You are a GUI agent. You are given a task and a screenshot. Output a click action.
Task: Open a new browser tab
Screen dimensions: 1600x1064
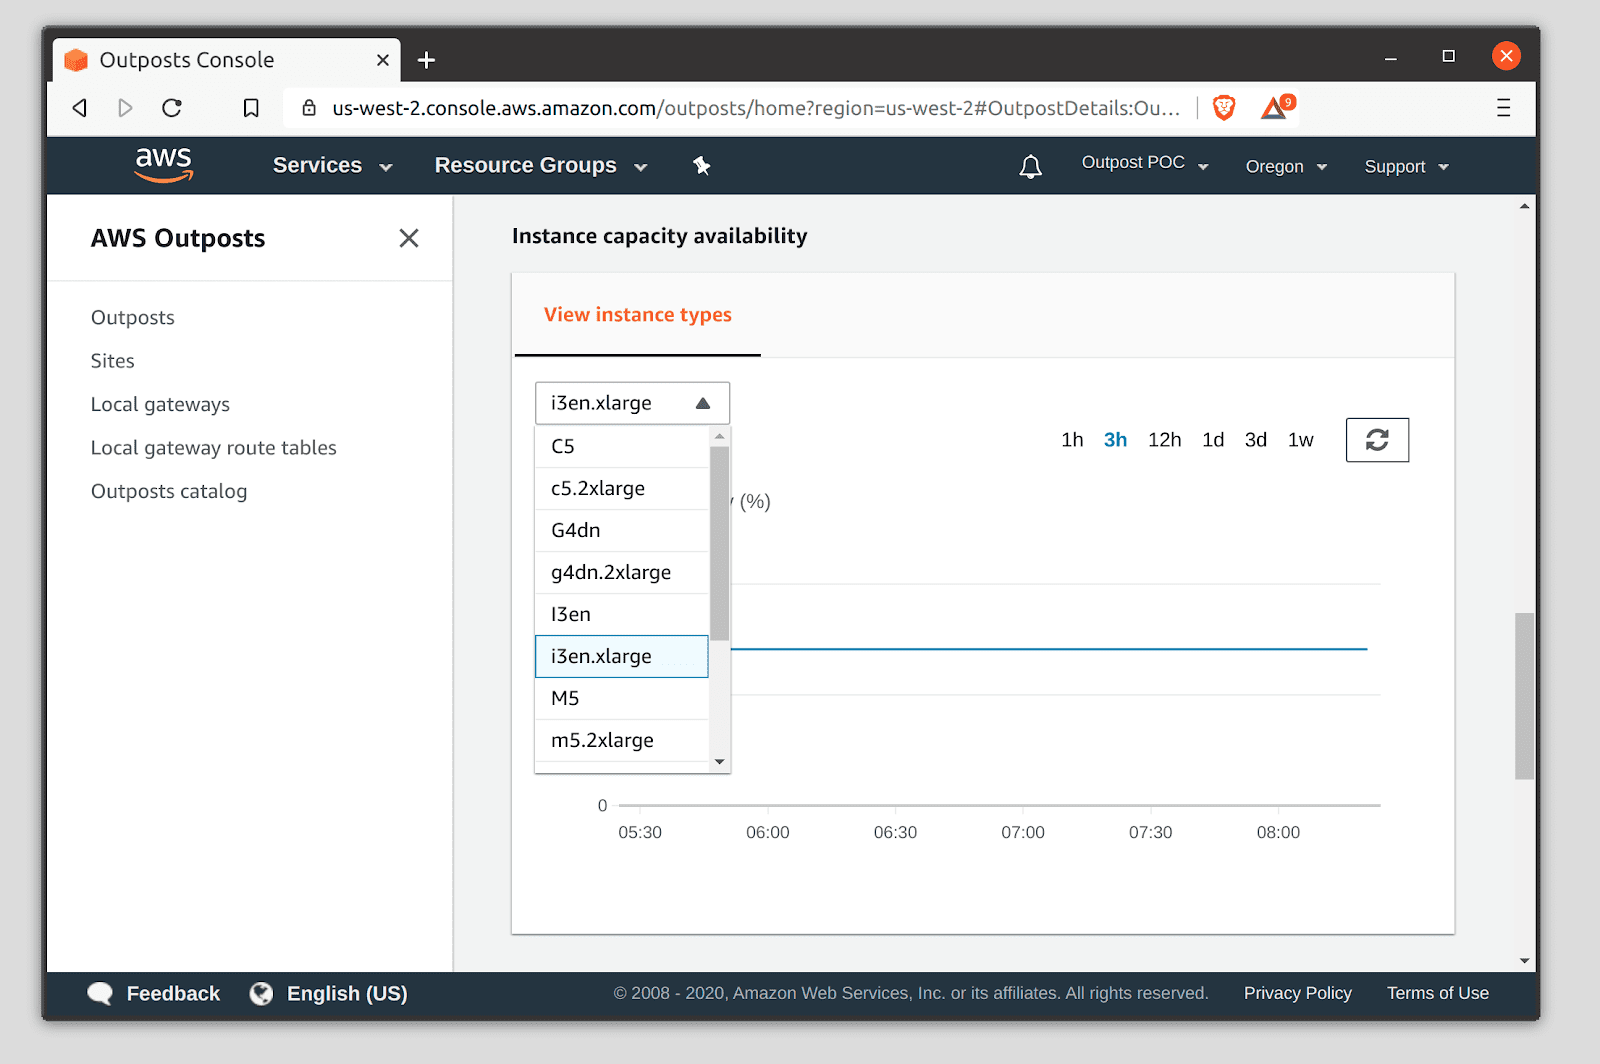(x=426, y=60)
